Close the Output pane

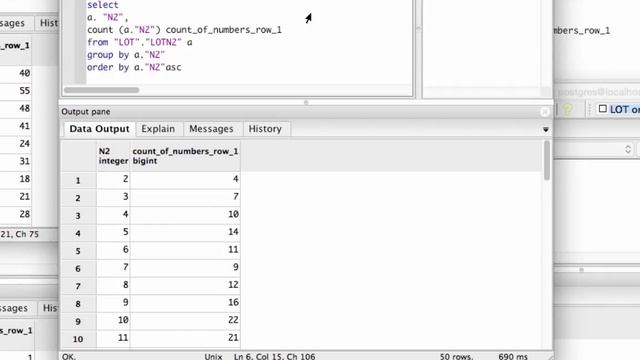tap(544, 111)
